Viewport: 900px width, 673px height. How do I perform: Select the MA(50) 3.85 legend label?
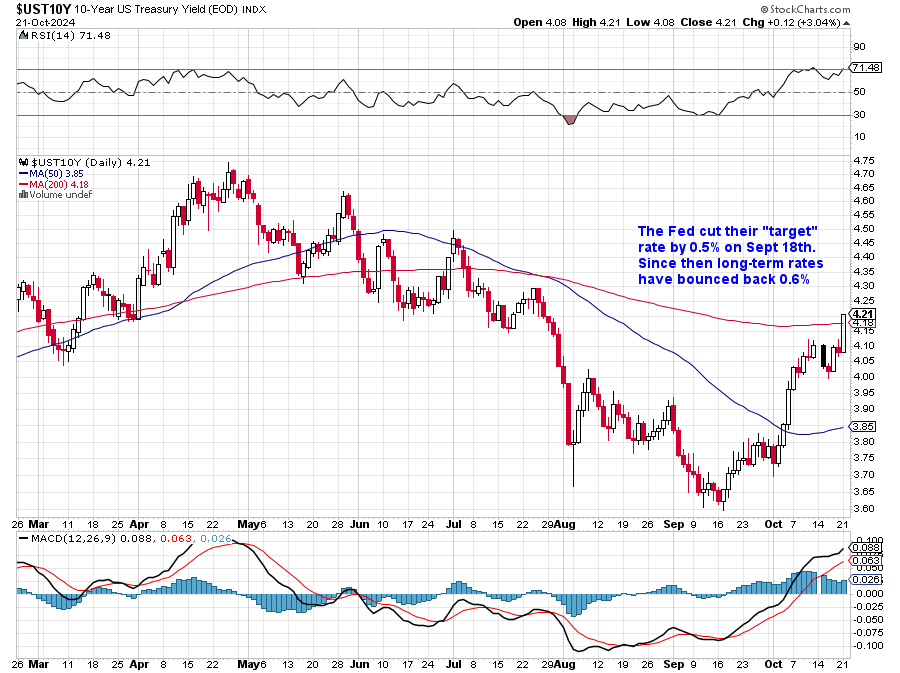point(59,173)
